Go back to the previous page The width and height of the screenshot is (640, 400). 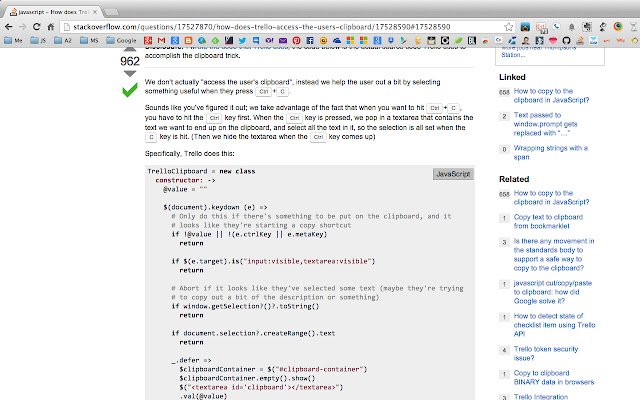9,27
